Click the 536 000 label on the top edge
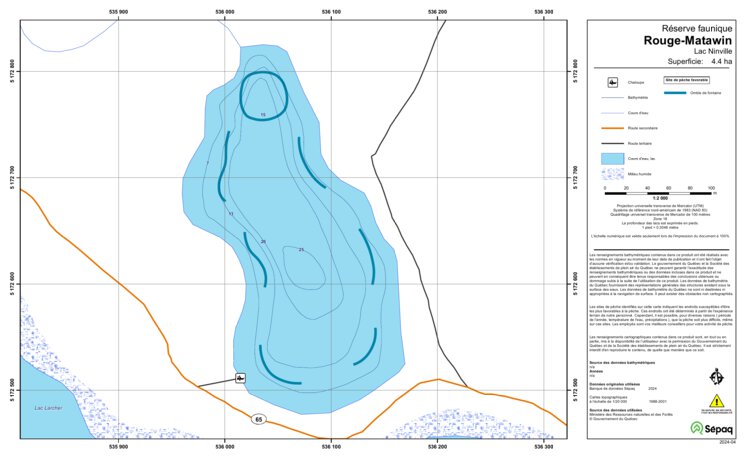 tap(225, 12)
